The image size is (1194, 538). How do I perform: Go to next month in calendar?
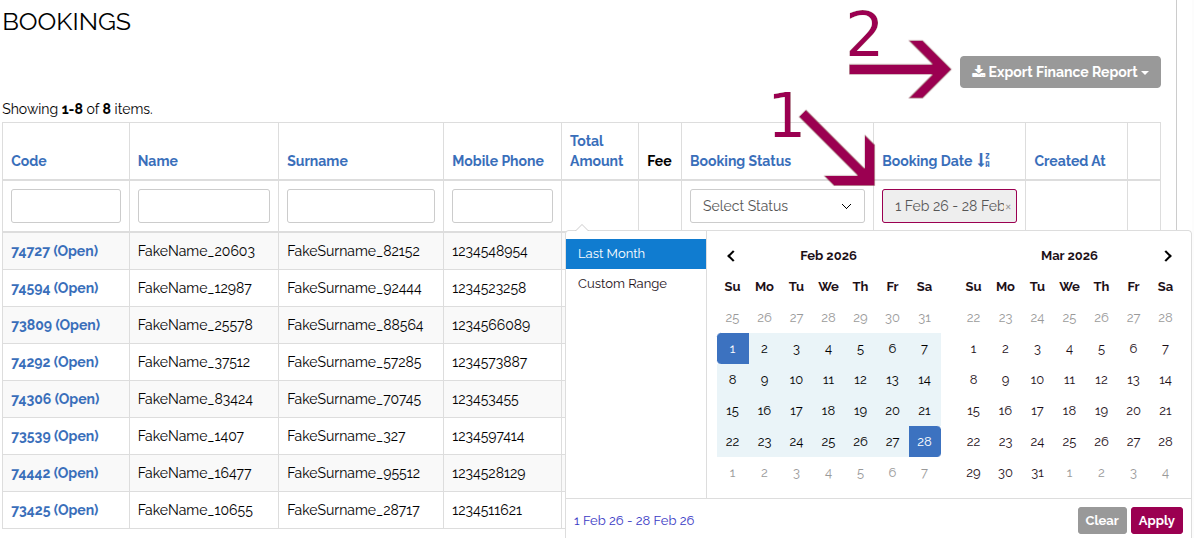click(x=1167, y=256)
